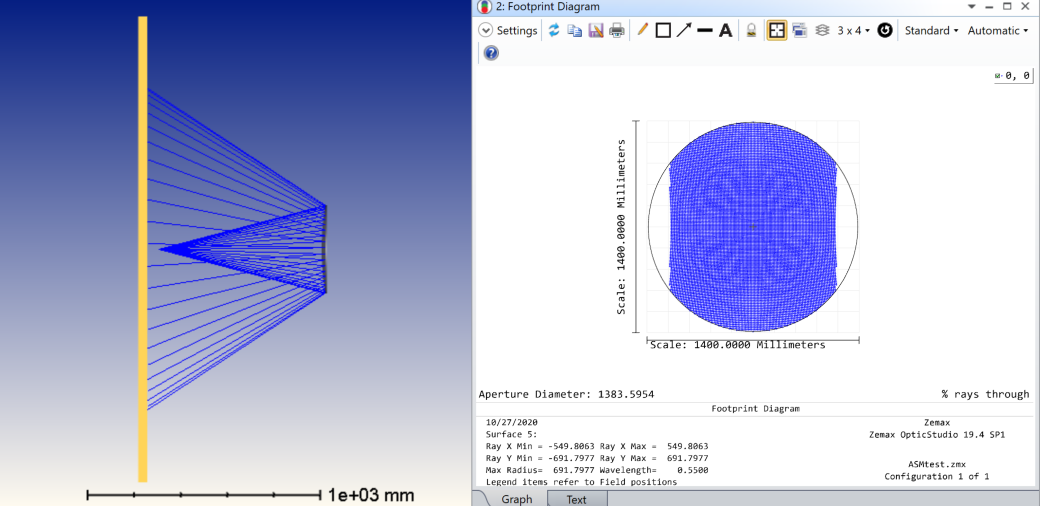1040x506 pixels.
Task: Switch to the Graph tab
Action: click(x=517, y=499)
